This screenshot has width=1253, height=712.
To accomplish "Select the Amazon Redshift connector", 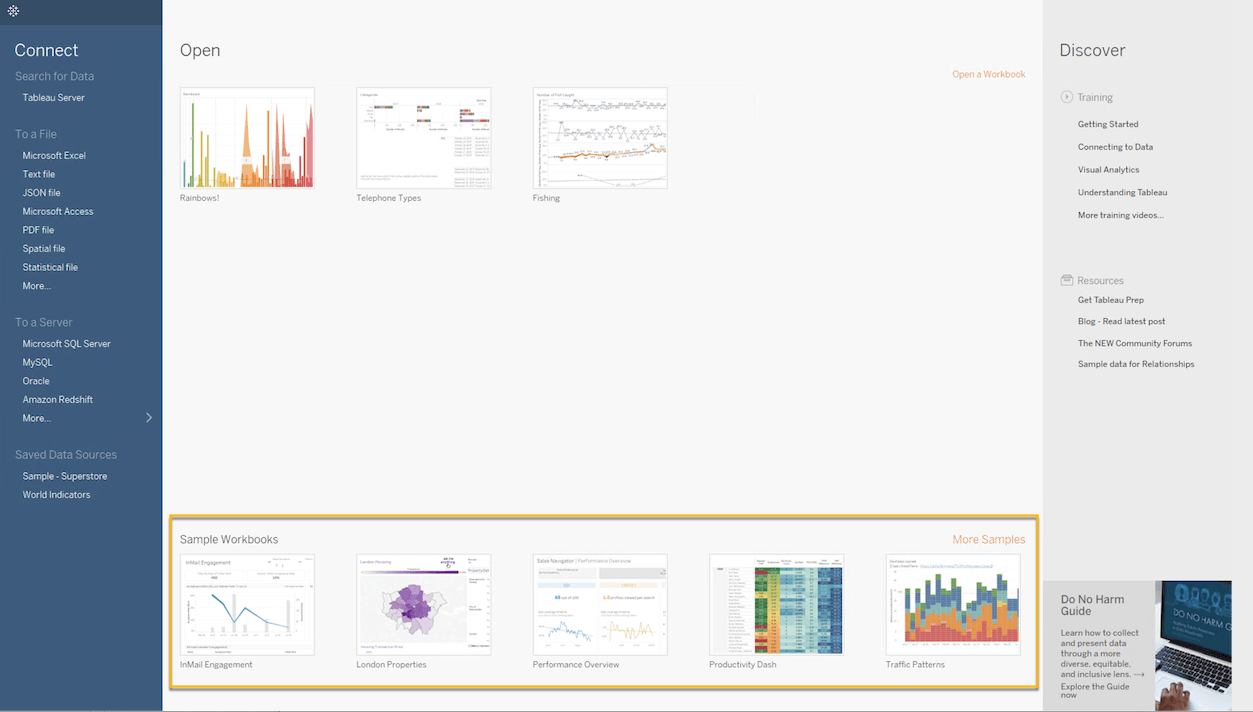I will tap(58, 400).
